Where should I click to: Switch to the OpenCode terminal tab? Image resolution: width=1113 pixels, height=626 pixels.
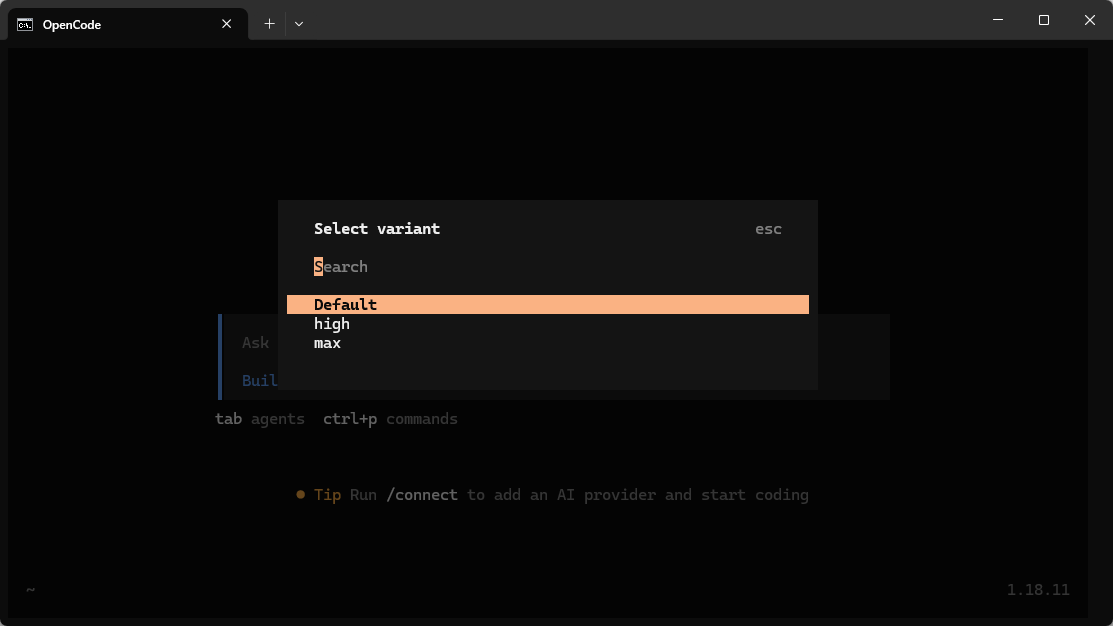tap(128, 24)
